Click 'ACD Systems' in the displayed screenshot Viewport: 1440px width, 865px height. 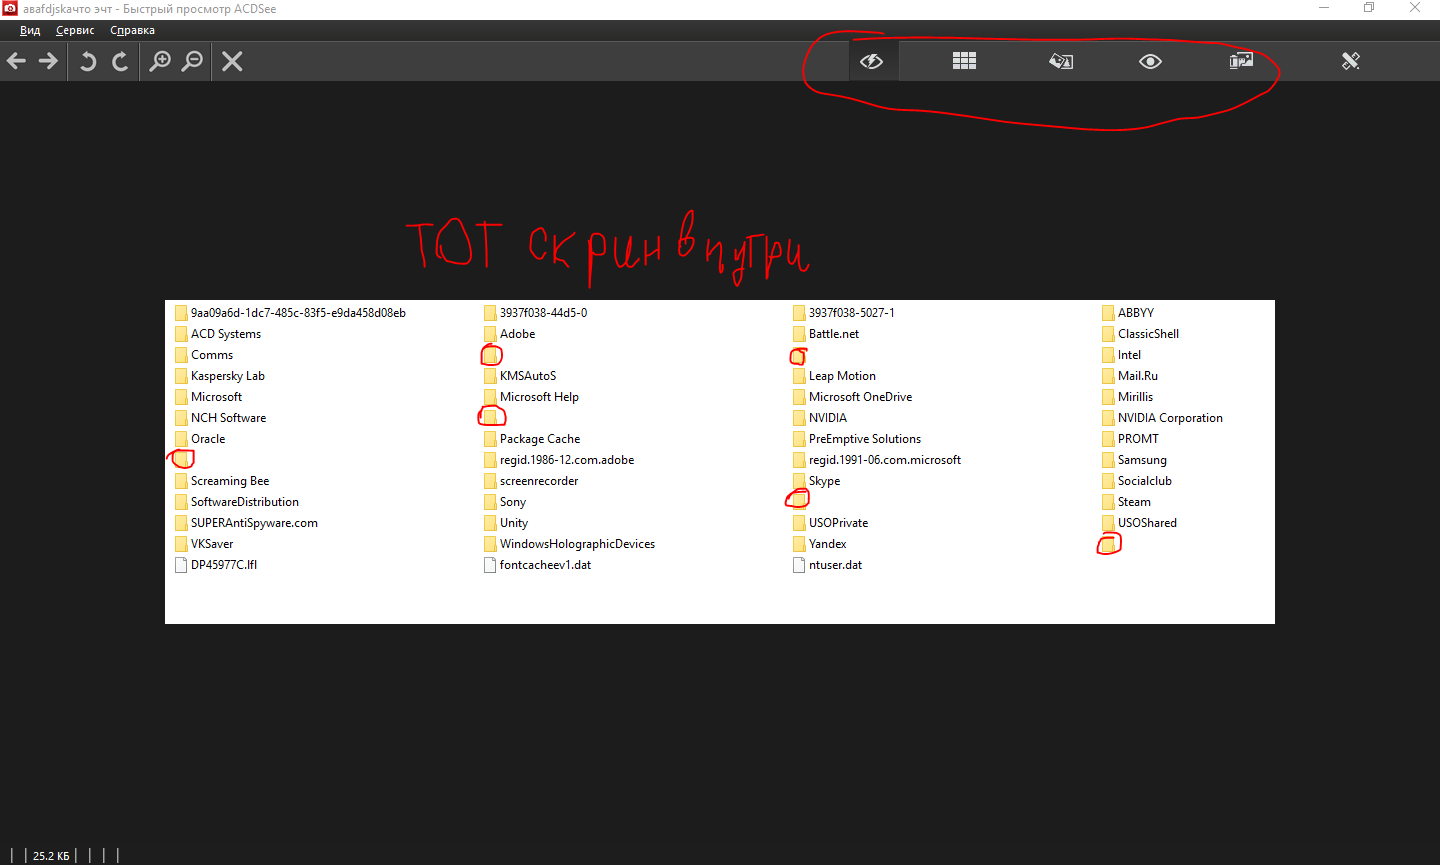(x=226, y=334)
